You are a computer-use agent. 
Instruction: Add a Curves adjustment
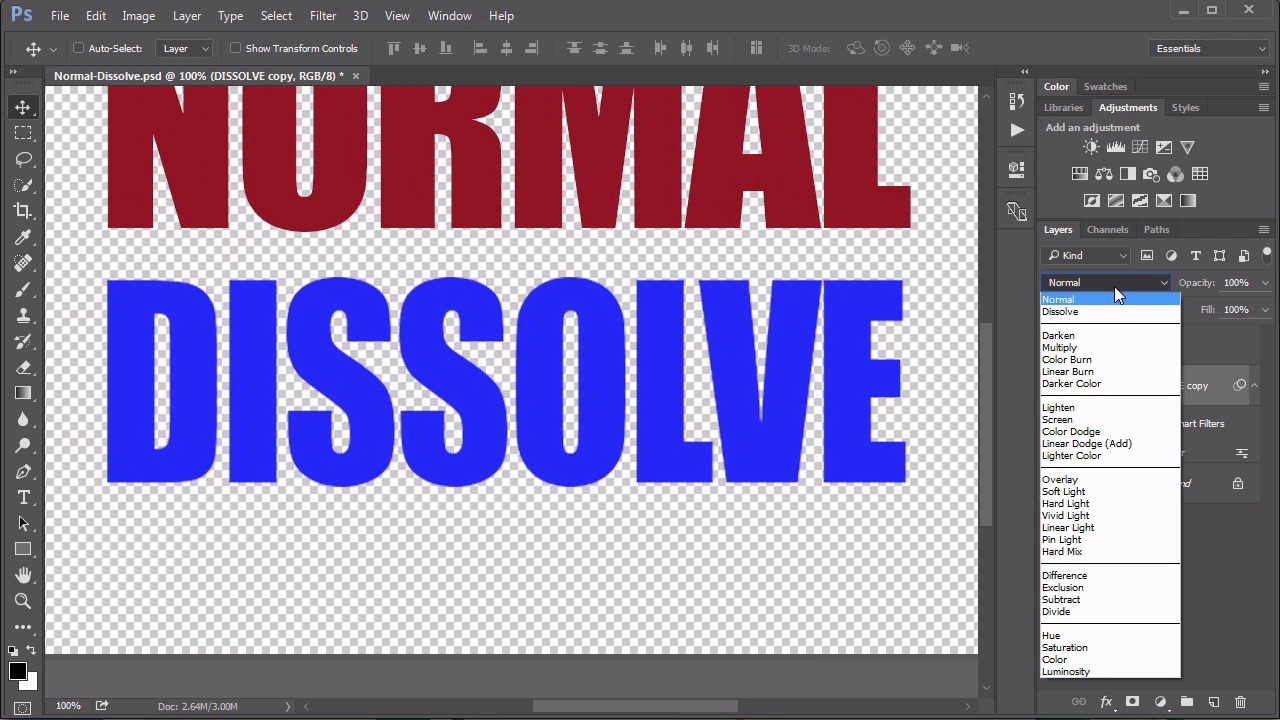(x=1139, y=147)
